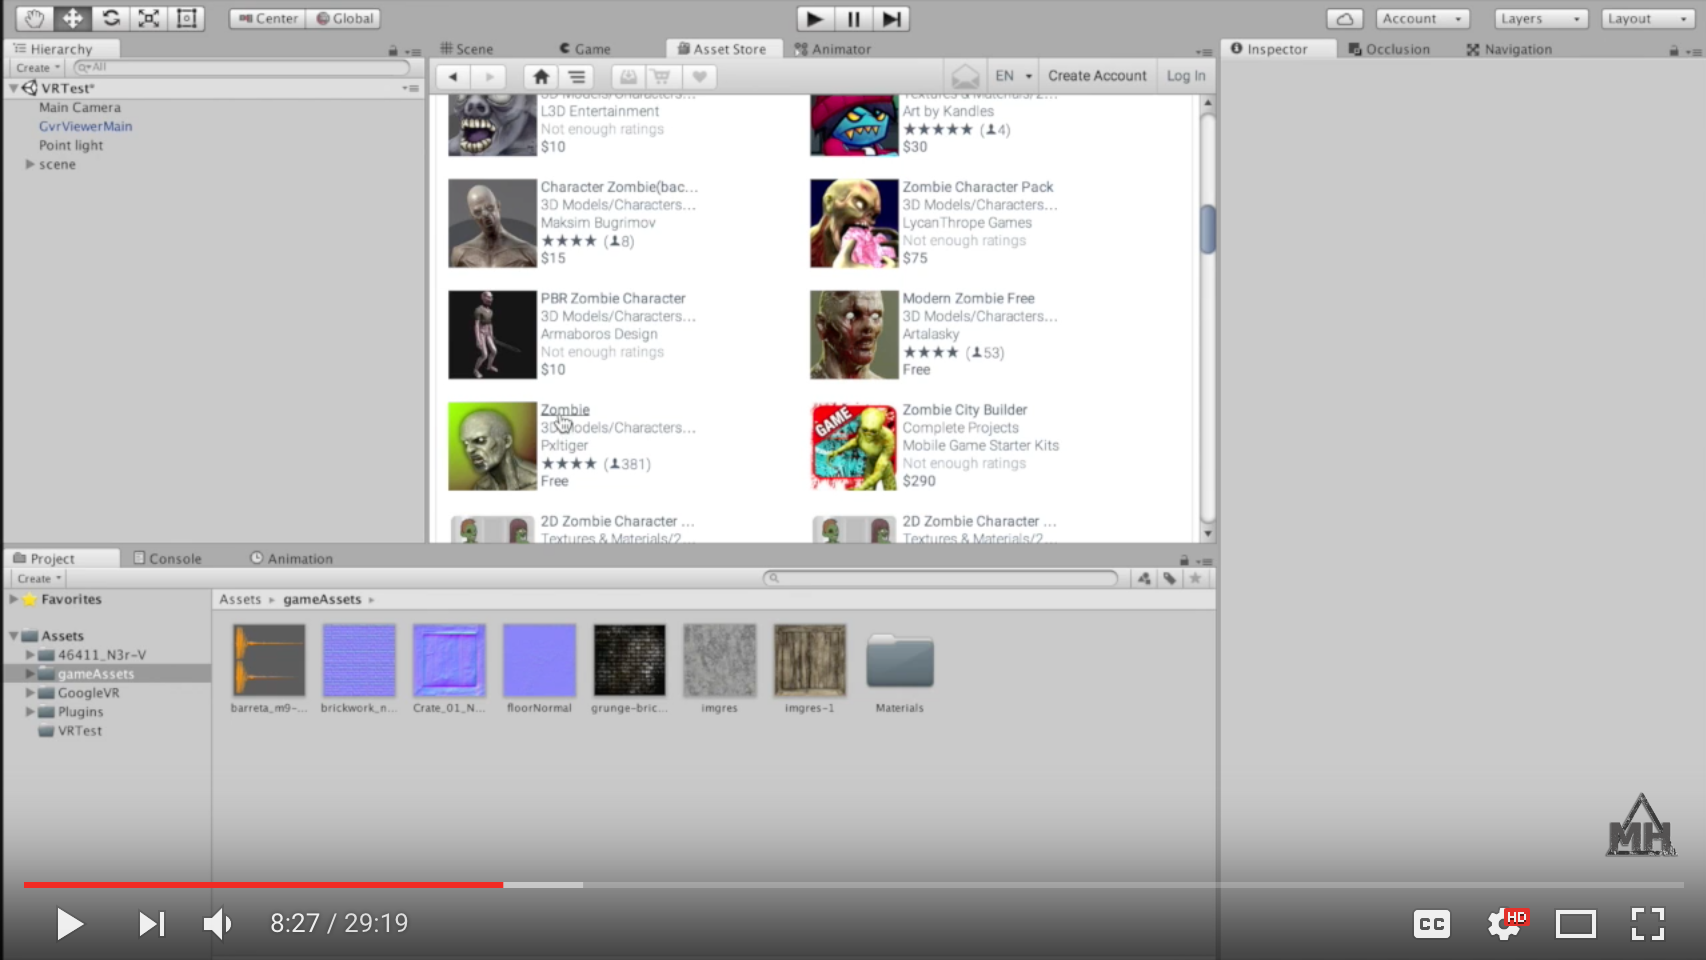1706x960 pixels.
Task: Click Log In in Asset Store
Action: point(1186,76)
